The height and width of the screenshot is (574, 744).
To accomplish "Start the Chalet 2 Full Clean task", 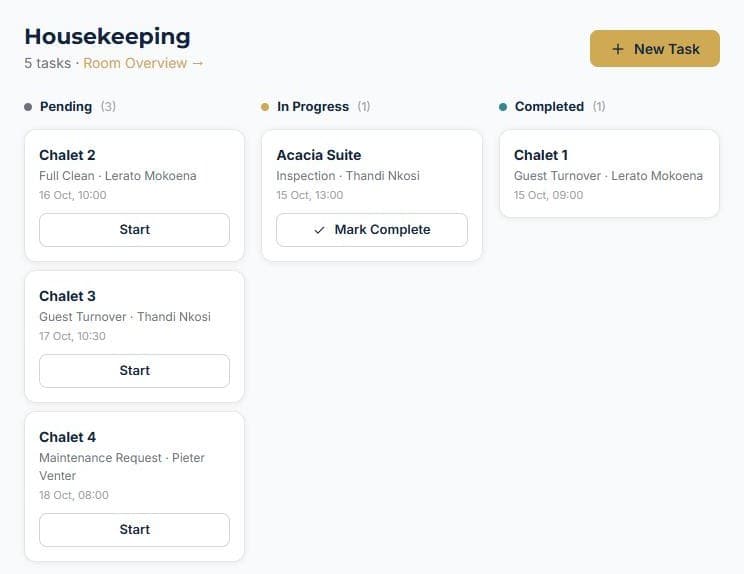I will tap(134, 230).
